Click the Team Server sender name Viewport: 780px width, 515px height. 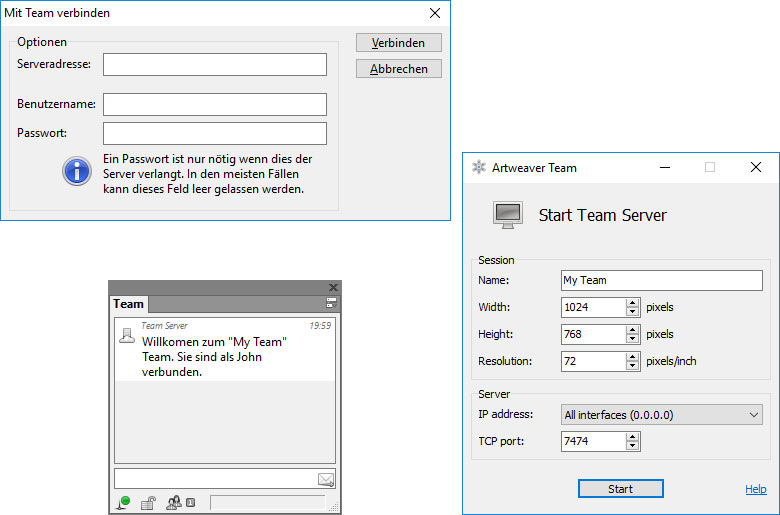164,325
